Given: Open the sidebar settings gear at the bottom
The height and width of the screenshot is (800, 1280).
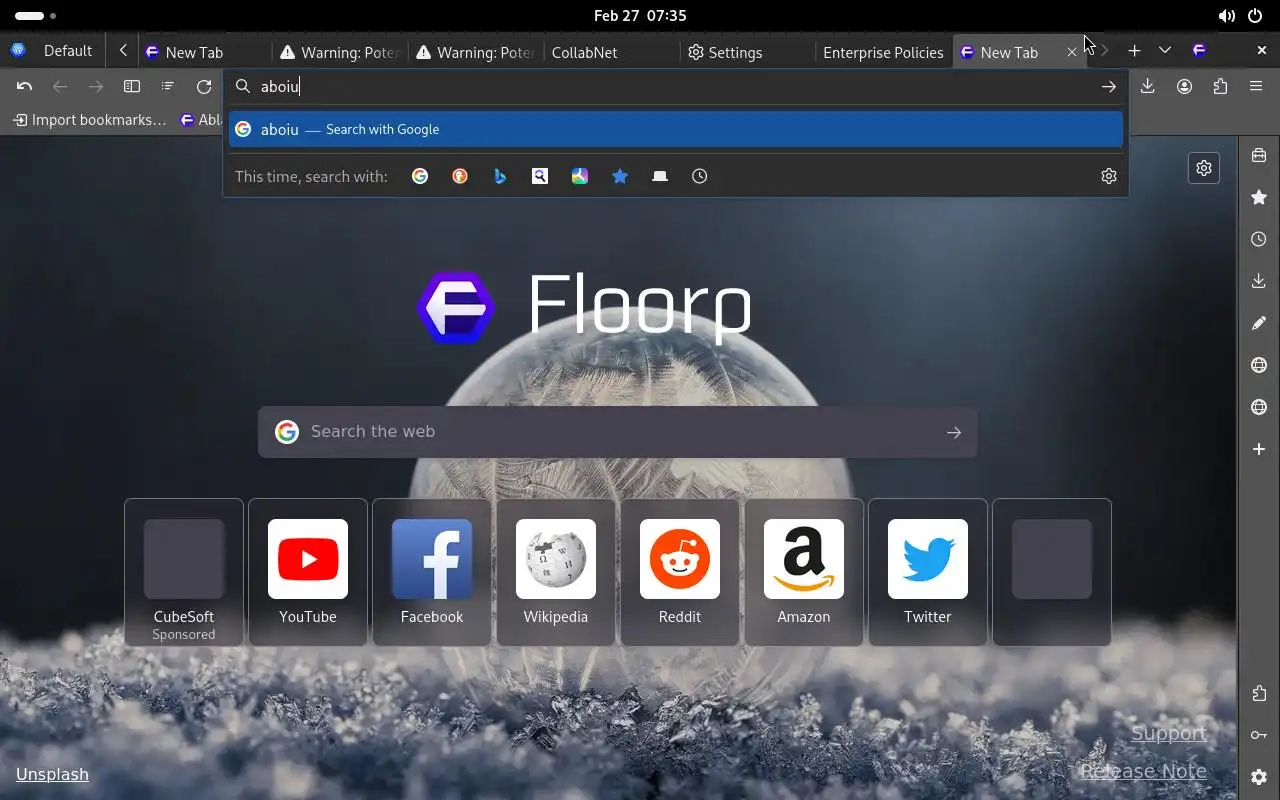Looking at the screenshot, I should (1259, 777).
